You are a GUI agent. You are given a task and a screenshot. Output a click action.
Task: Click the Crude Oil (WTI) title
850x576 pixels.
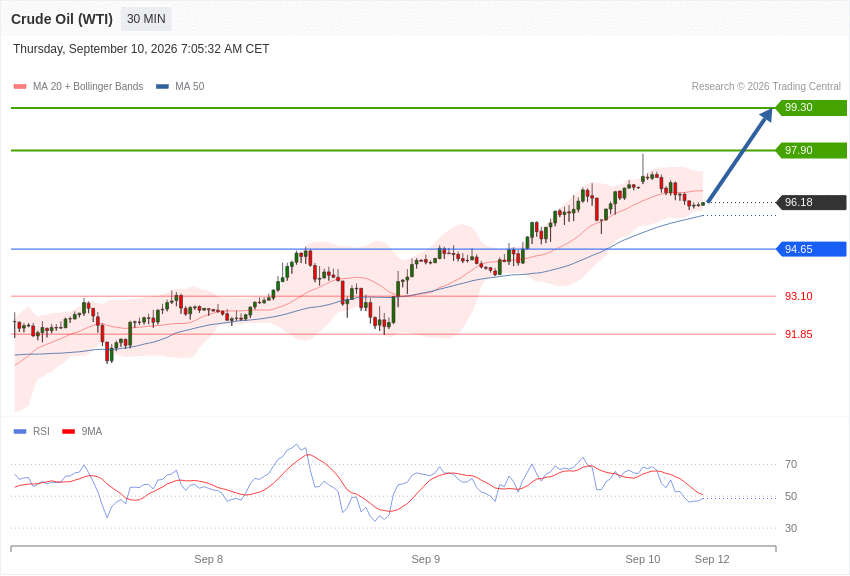62,19
